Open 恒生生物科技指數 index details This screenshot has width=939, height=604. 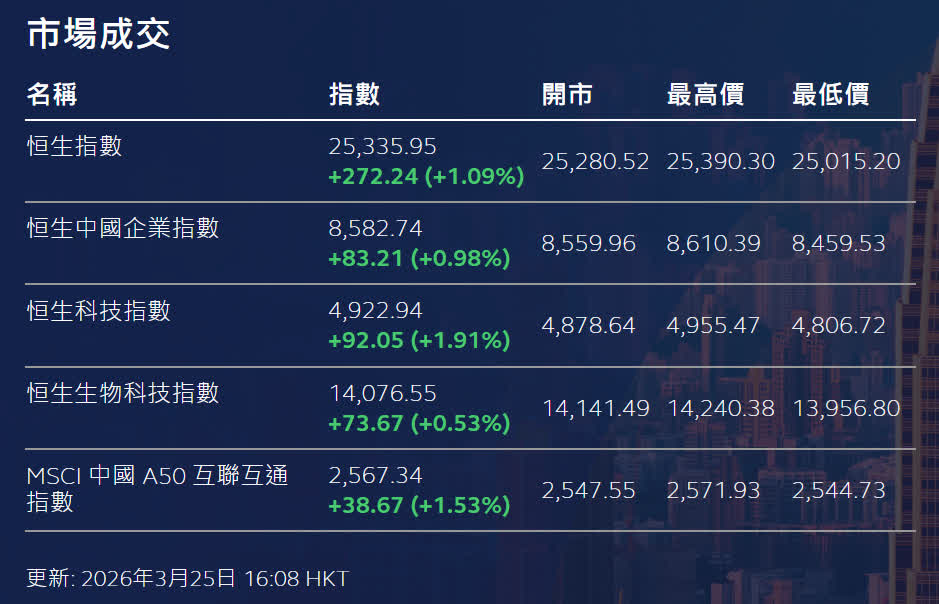pos(122,393)
